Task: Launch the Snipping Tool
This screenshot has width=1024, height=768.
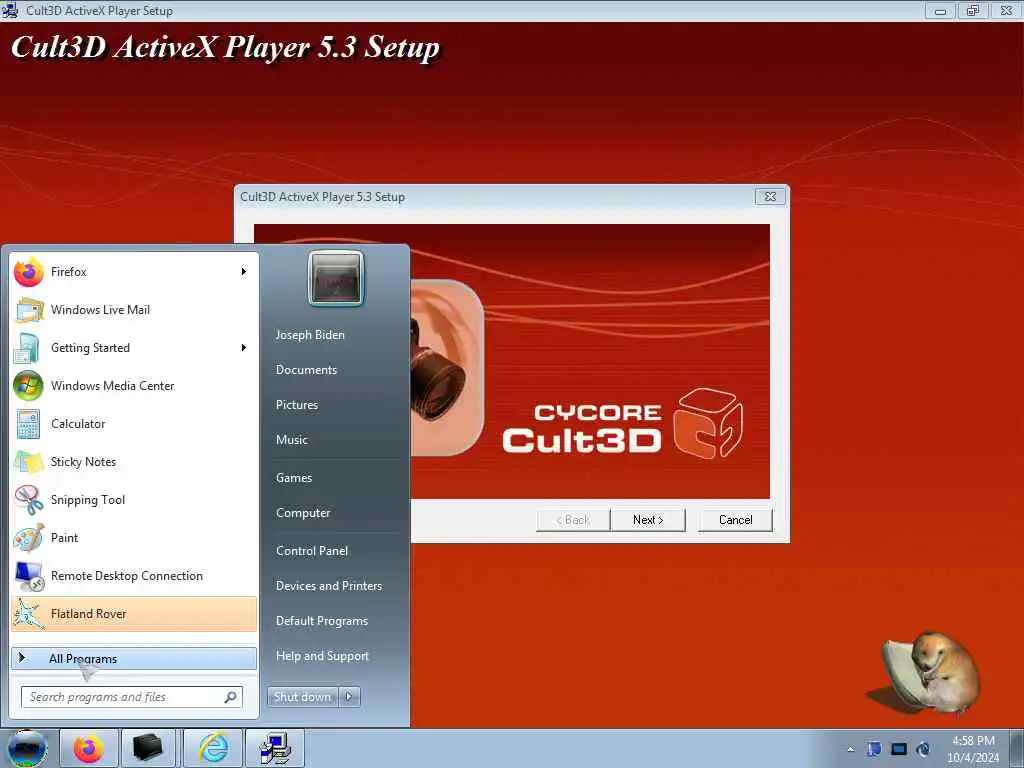Action: click(x=134, y=500)
